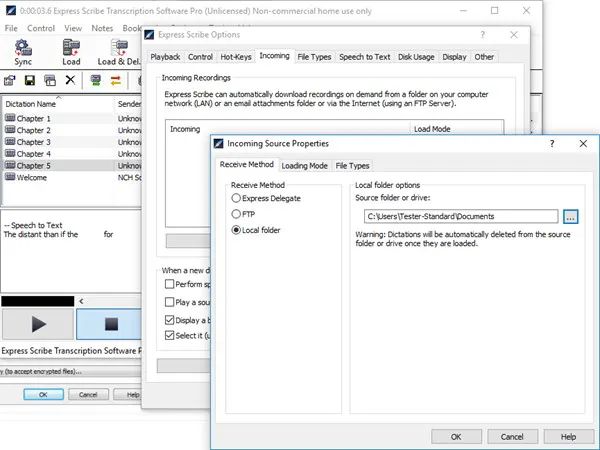The image size is (600, 450).
Task: Click the Load Mode column header
Action: point(455,129)
